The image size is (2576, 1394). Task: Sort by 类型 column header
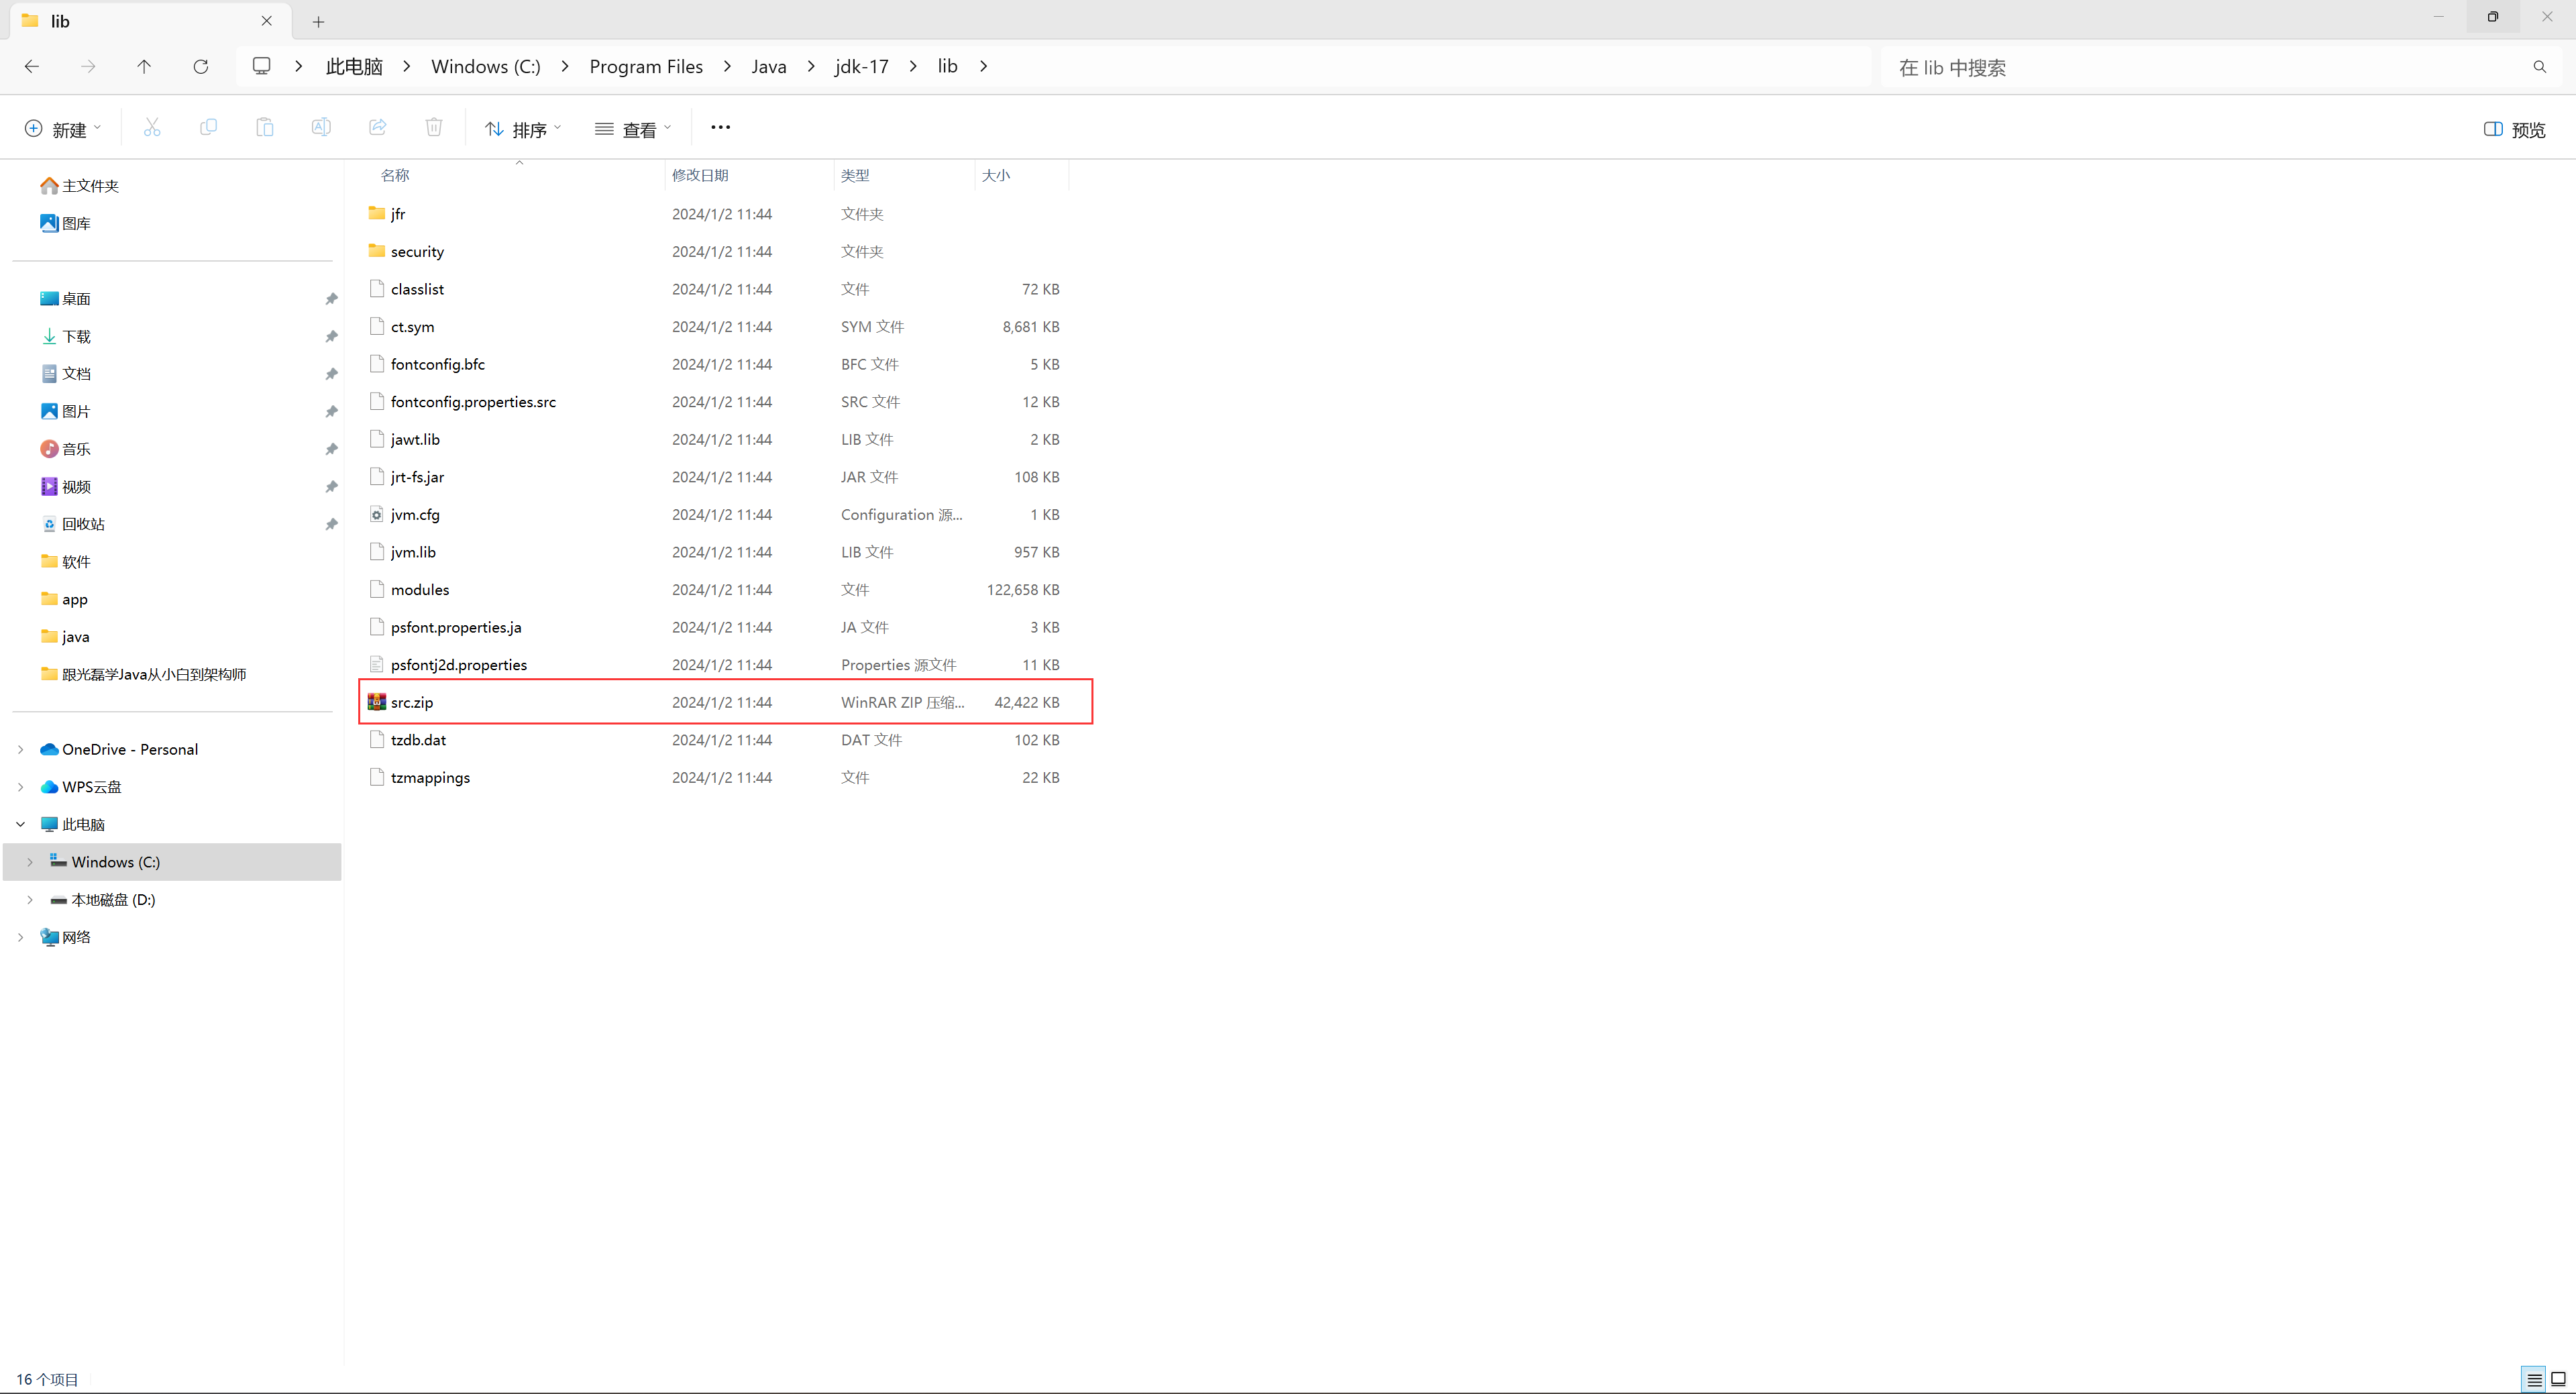click(x=855, y=175)
